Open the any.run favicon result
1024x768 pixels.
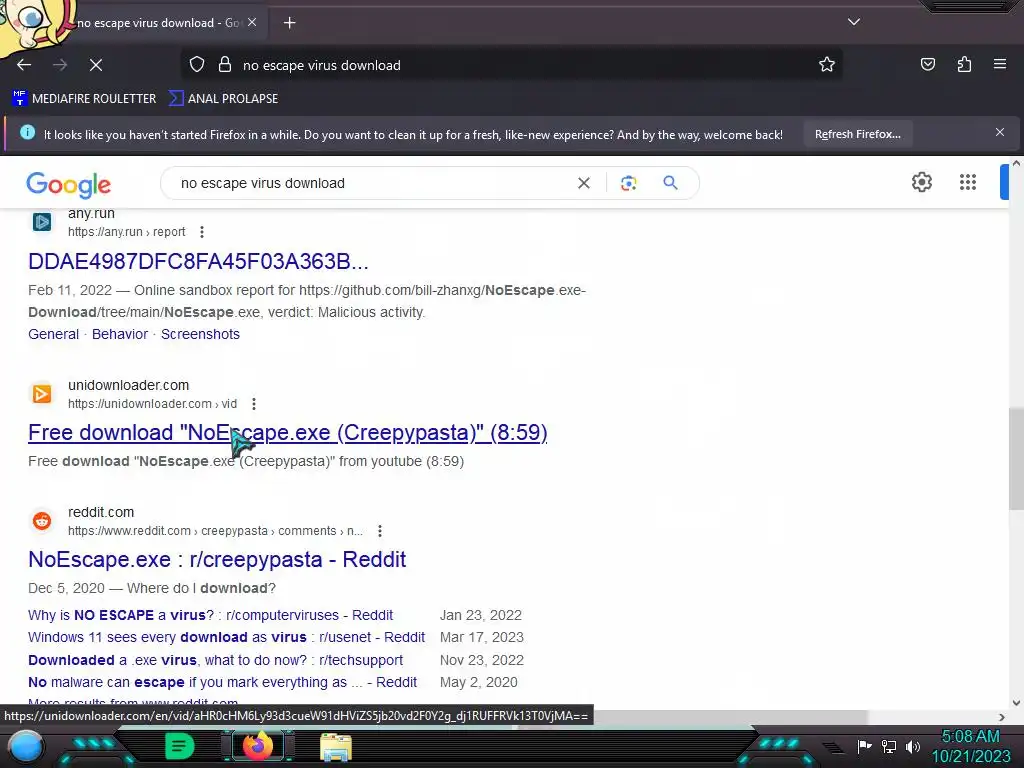click(42, 222)
